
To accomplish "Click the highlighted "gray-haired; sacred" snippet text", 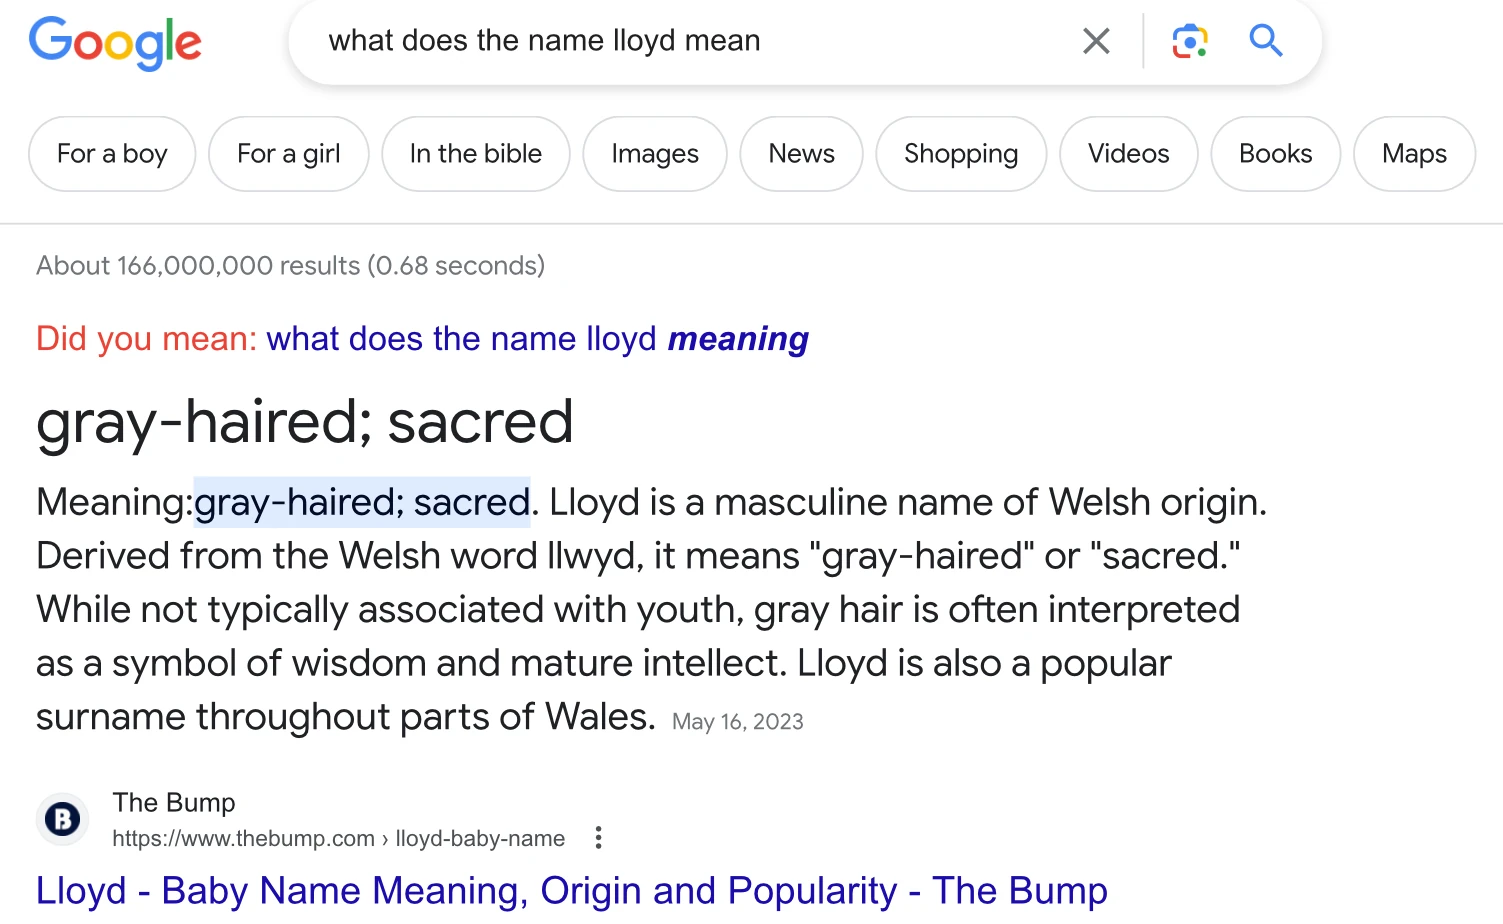I will 361,502.
